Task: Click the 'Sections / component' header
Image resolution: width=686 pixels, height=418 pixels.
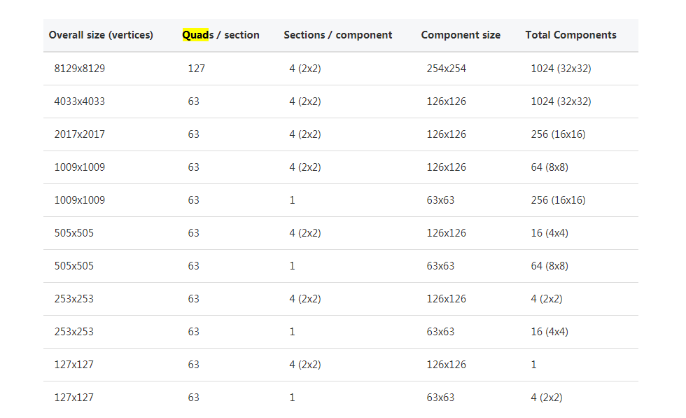Action: point(338,35)
